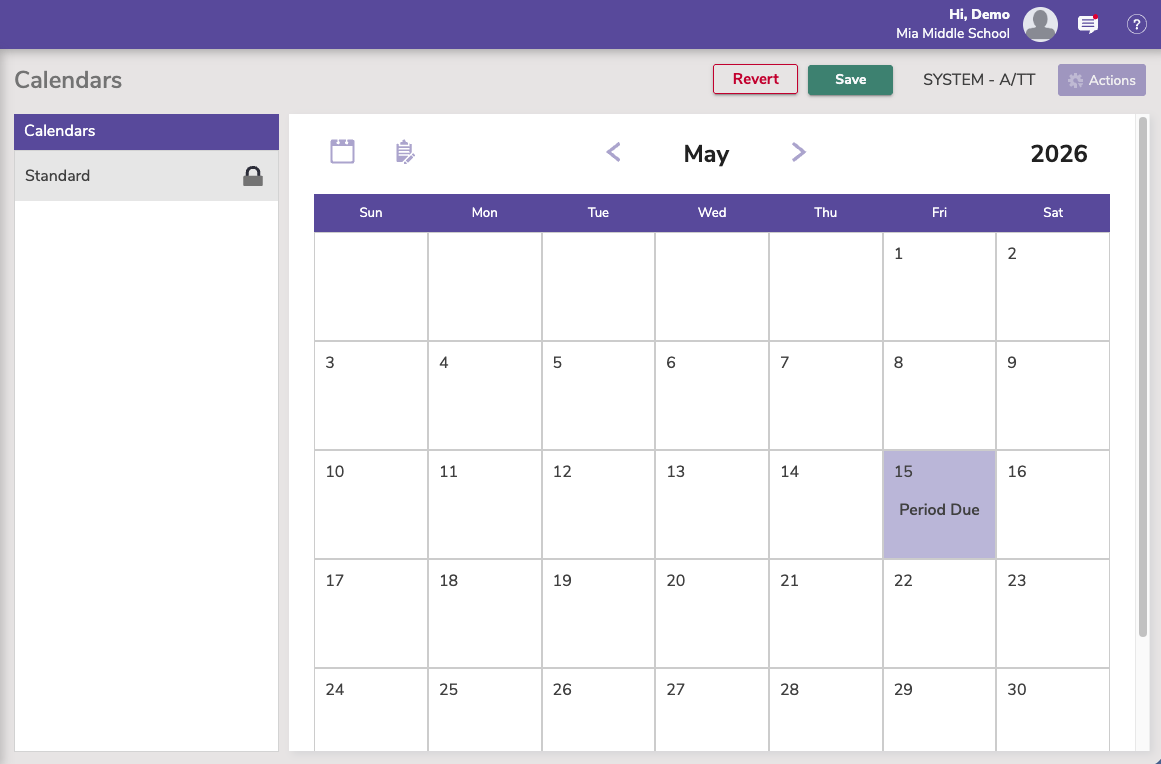Click the lock icon on Standard calendar
This screenshot has height=764, width=1161.
click(x=253, y=176)
